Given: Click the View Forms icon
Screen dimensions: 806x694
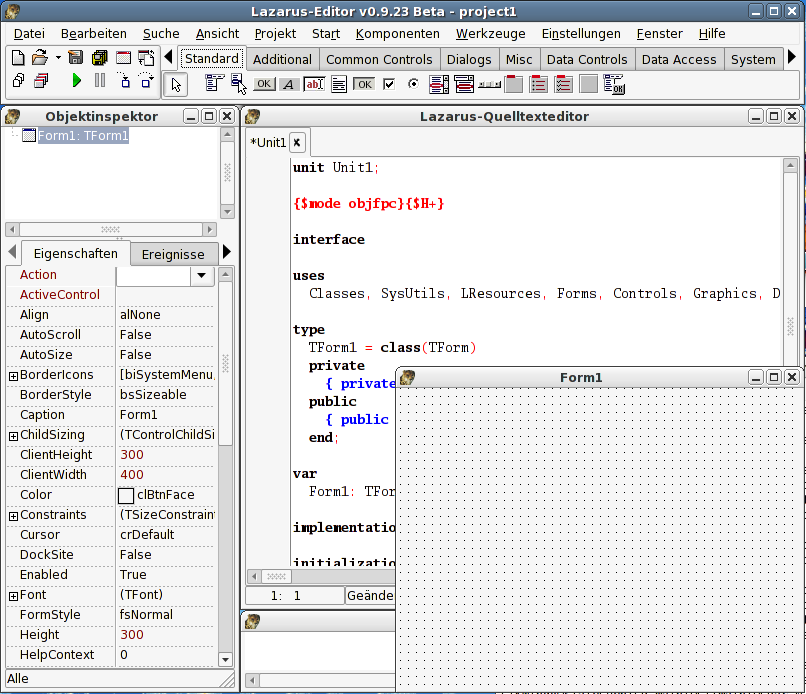Looking at the screenshot, I should pos(41,81).
